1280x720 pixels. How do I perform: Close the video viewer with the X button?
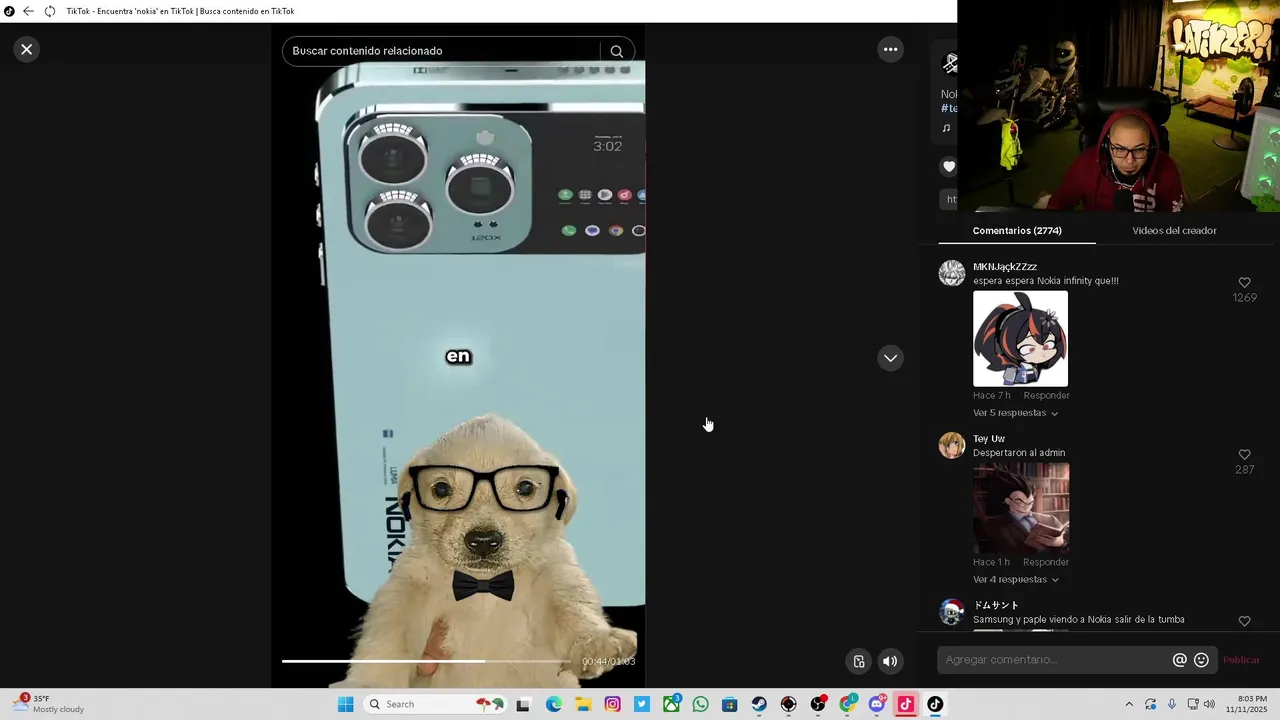[27, 49]
